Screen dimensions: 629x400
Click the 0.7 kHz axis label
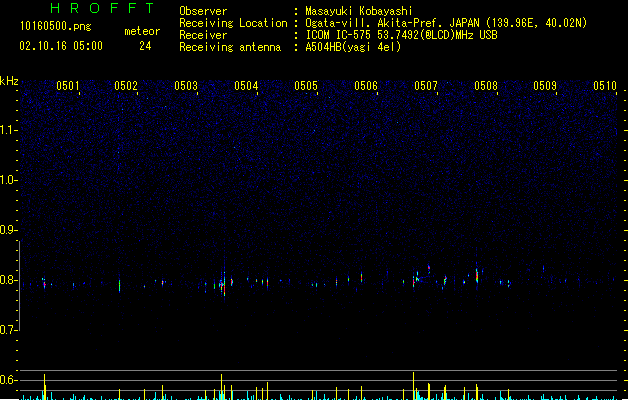pyautogui.click(x=8, y=330)
